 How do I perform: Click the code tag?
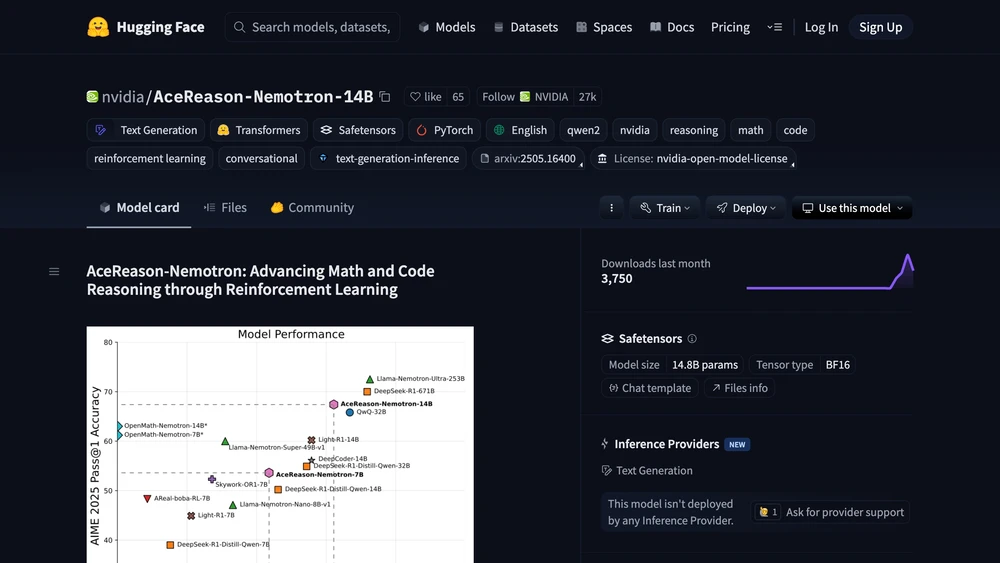click(795, 130)
